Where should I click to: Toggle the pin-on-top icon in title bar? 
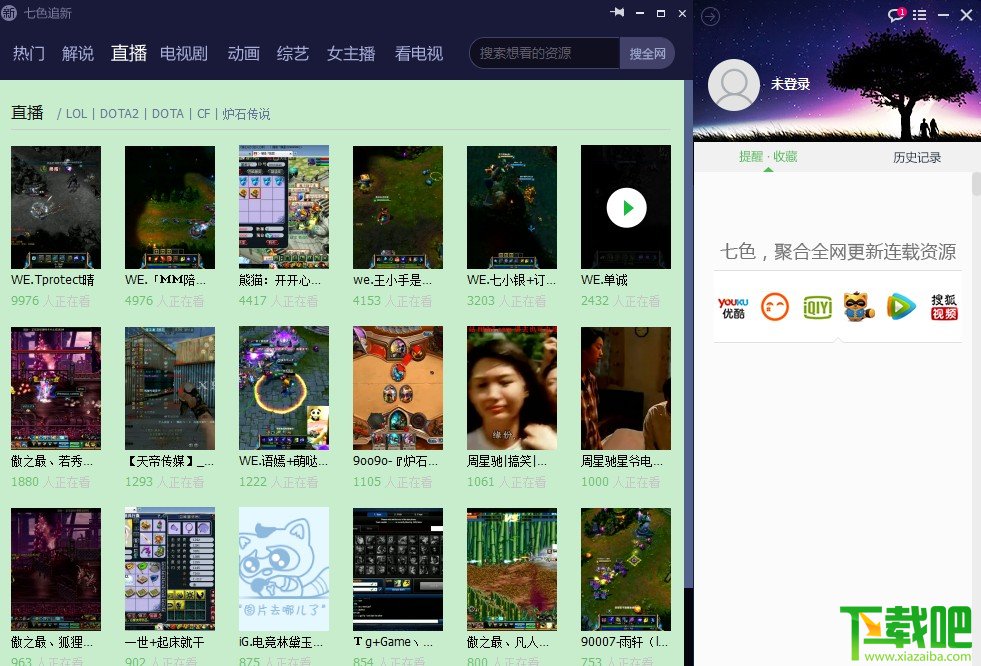[x=617, y=14]
